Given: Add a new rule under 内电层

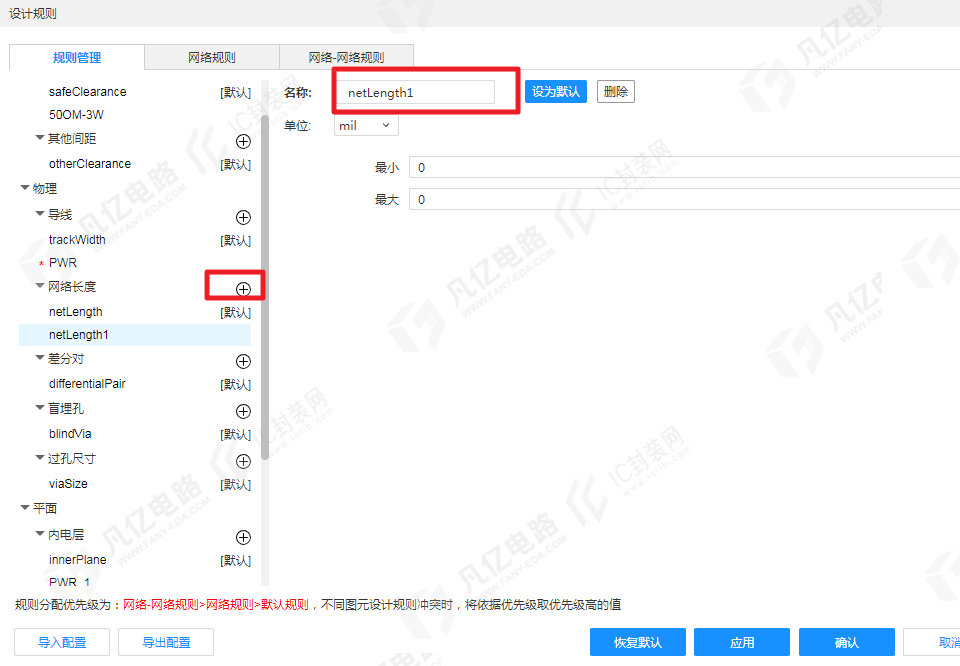Looking at the screenshot, I should [243, 537].
